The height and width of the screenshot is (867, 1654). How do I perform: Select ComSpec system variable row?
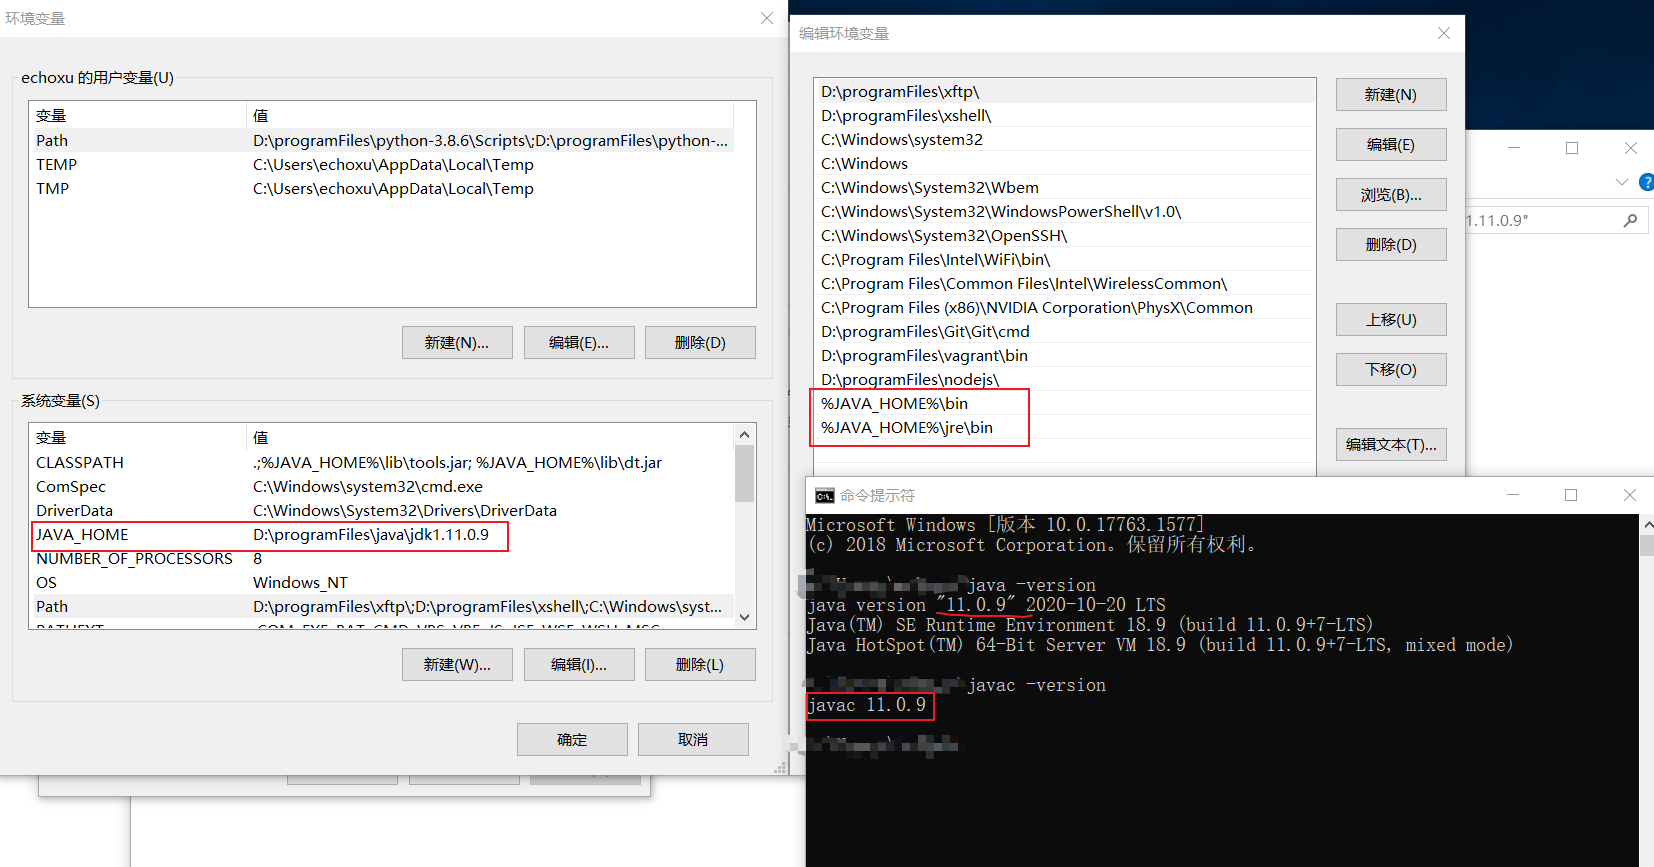(x=383, y=487)
